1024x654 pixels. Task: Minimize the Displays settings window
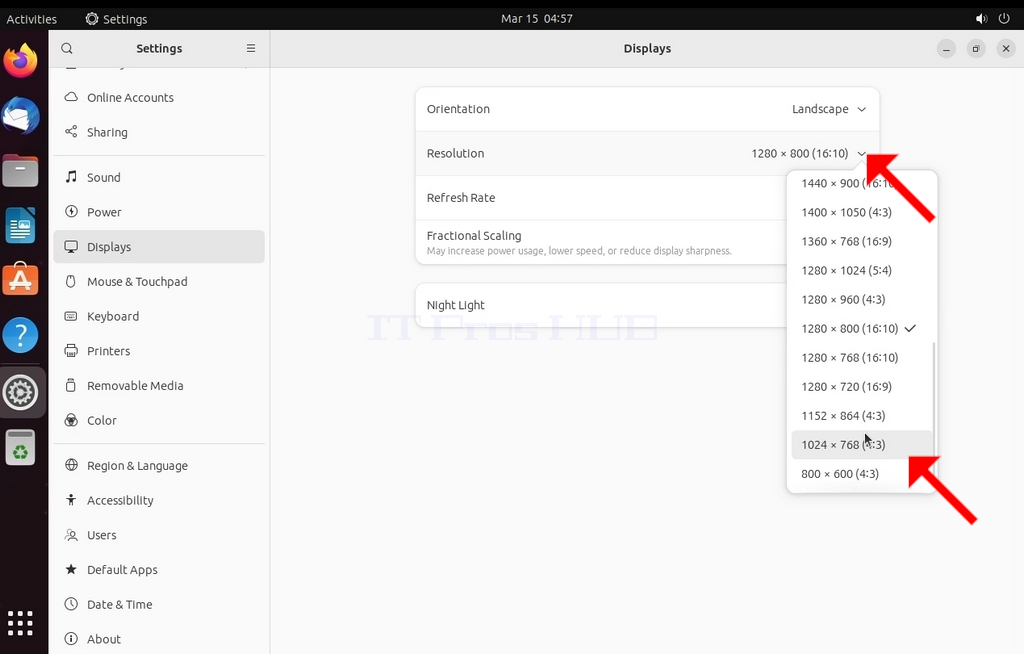[946, 48]
